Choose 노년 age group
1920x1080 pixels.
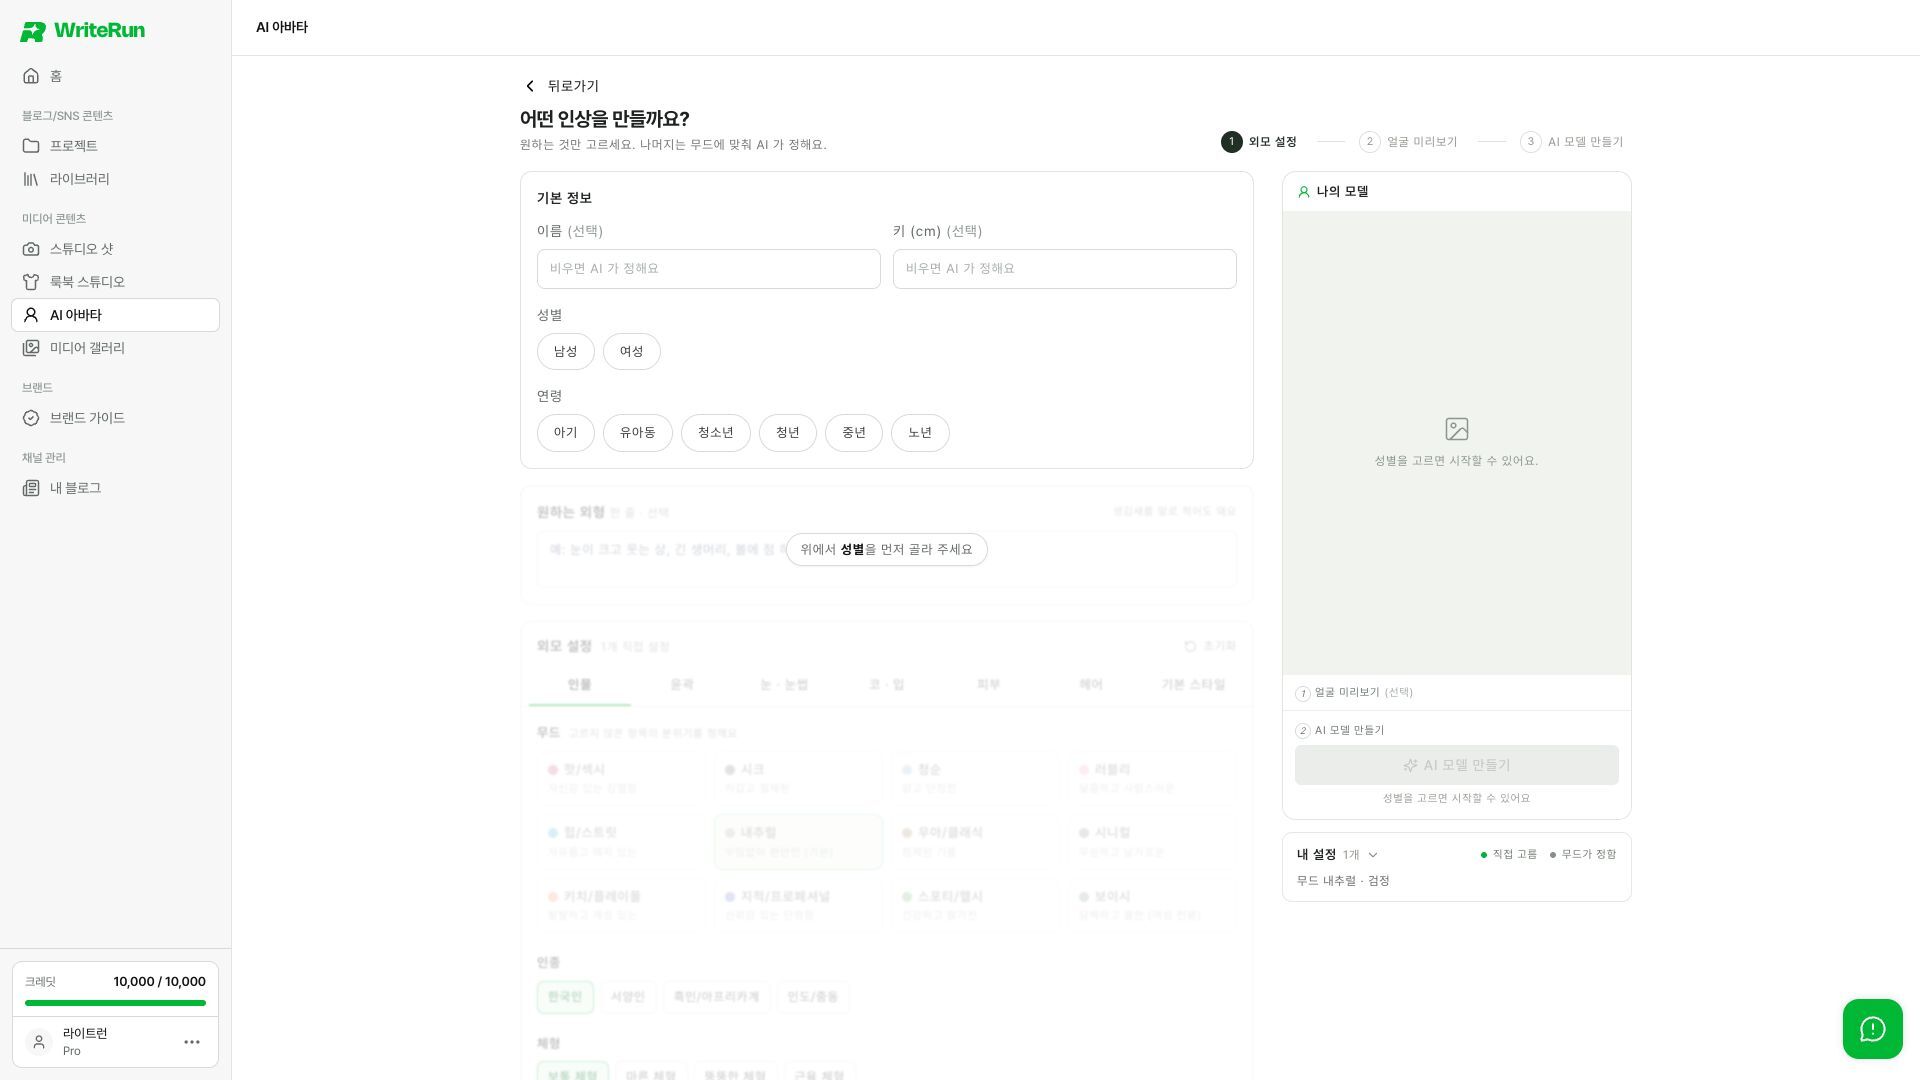pos(920,433)
